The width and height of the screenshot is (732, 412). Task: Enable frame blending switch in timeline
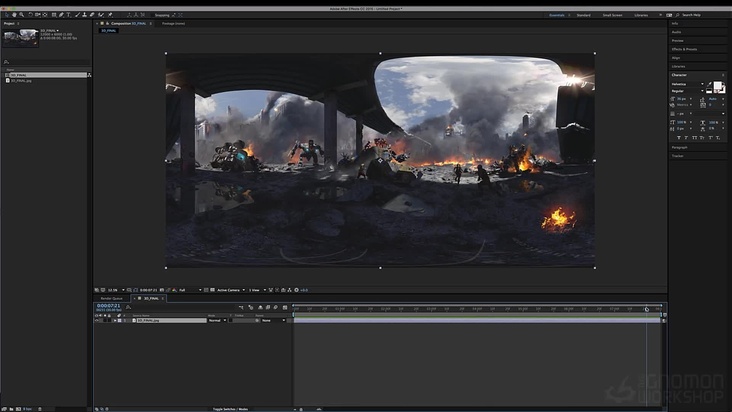tap(267, 307)
